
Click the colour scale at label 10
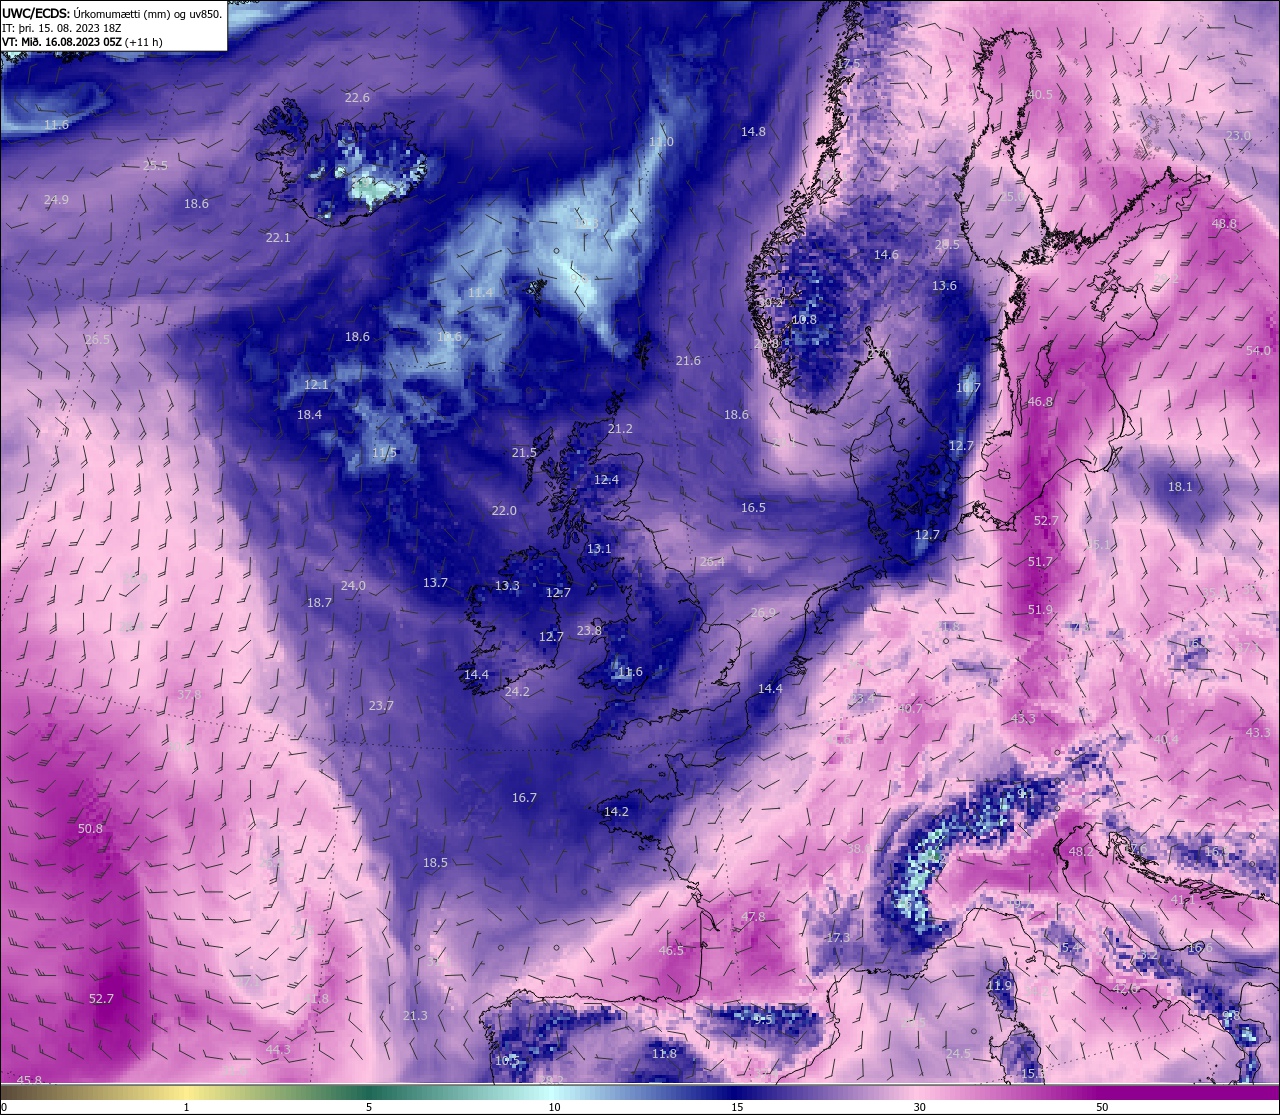pyautogui.click(x=553, y=1107)
